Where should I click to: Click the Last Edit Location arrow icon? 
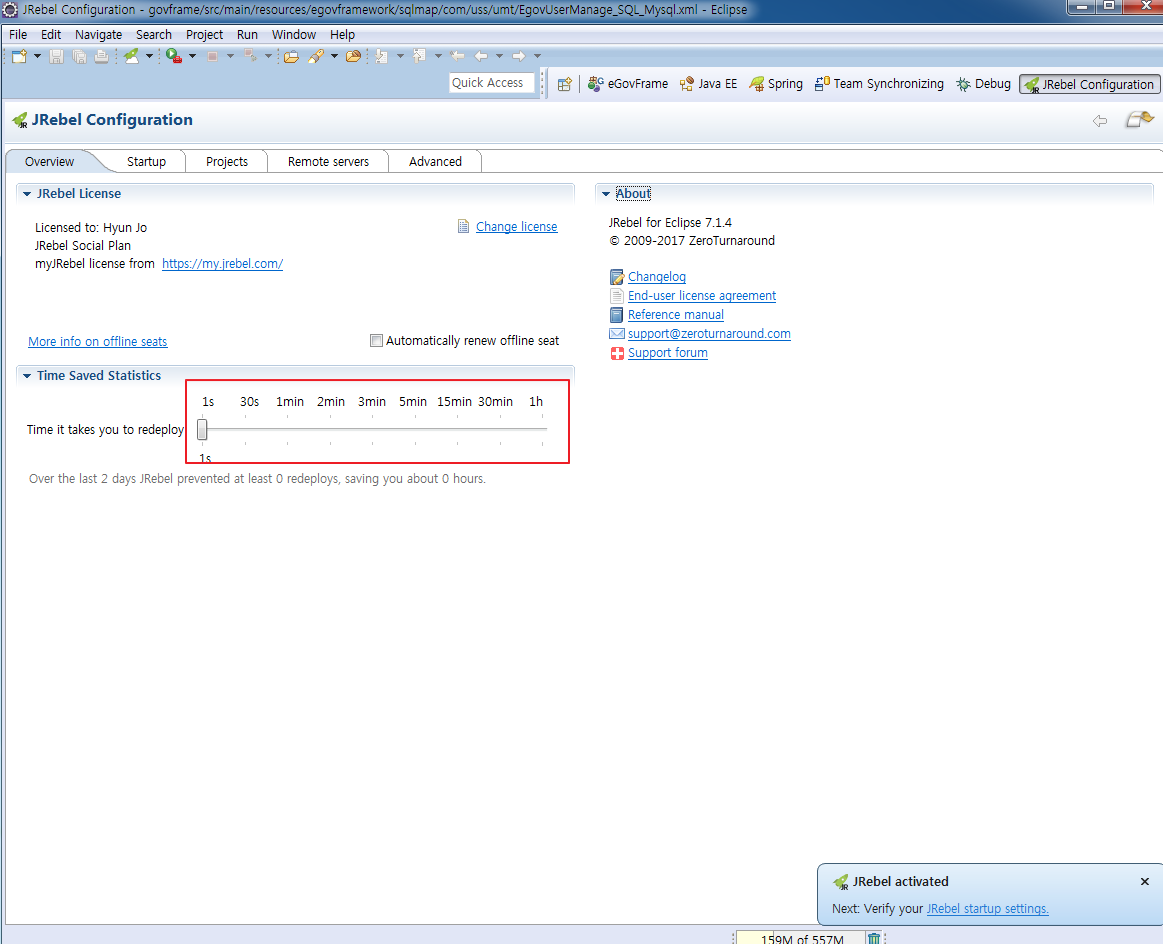[458, 56]
